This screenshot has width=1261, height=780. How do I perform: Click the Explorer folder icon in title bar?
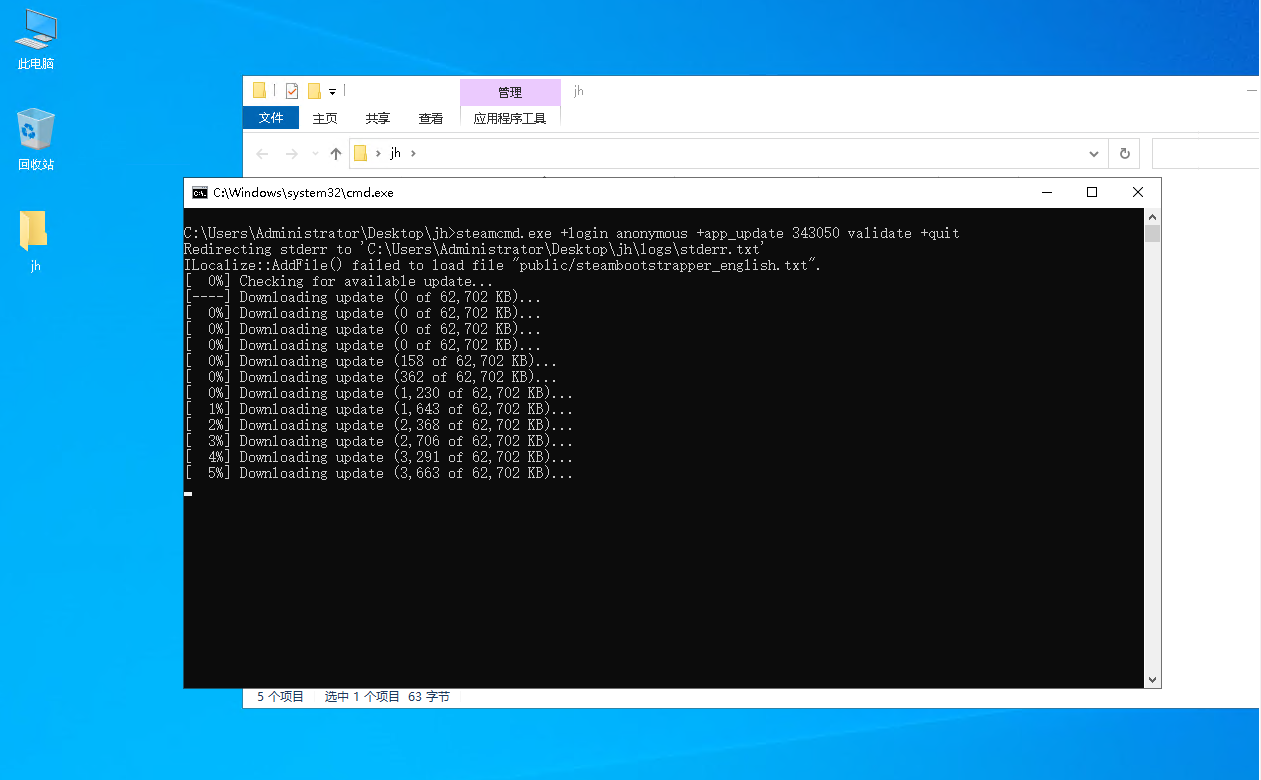pos(260,90)
